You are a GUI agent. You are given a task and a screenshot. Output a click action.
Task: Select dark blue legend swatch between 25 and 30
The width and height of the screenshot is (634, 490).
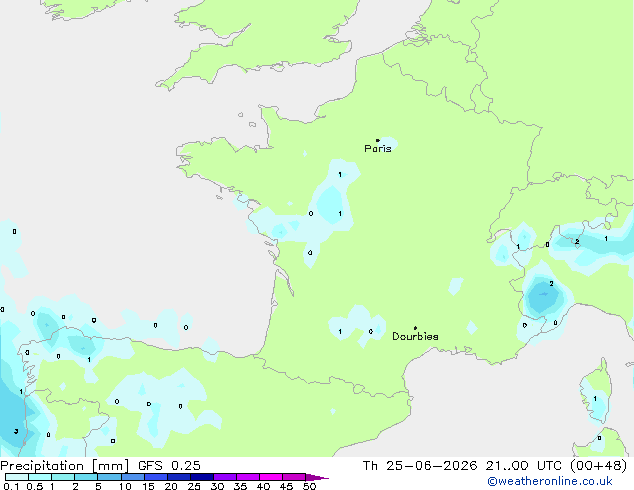tap(202, 477)
